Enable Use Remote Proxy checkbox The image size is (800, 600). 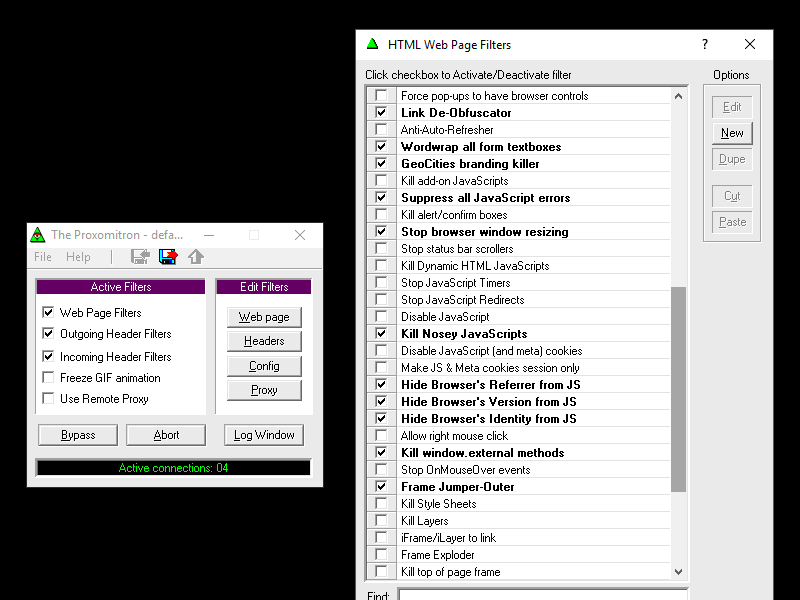(48, 398)
